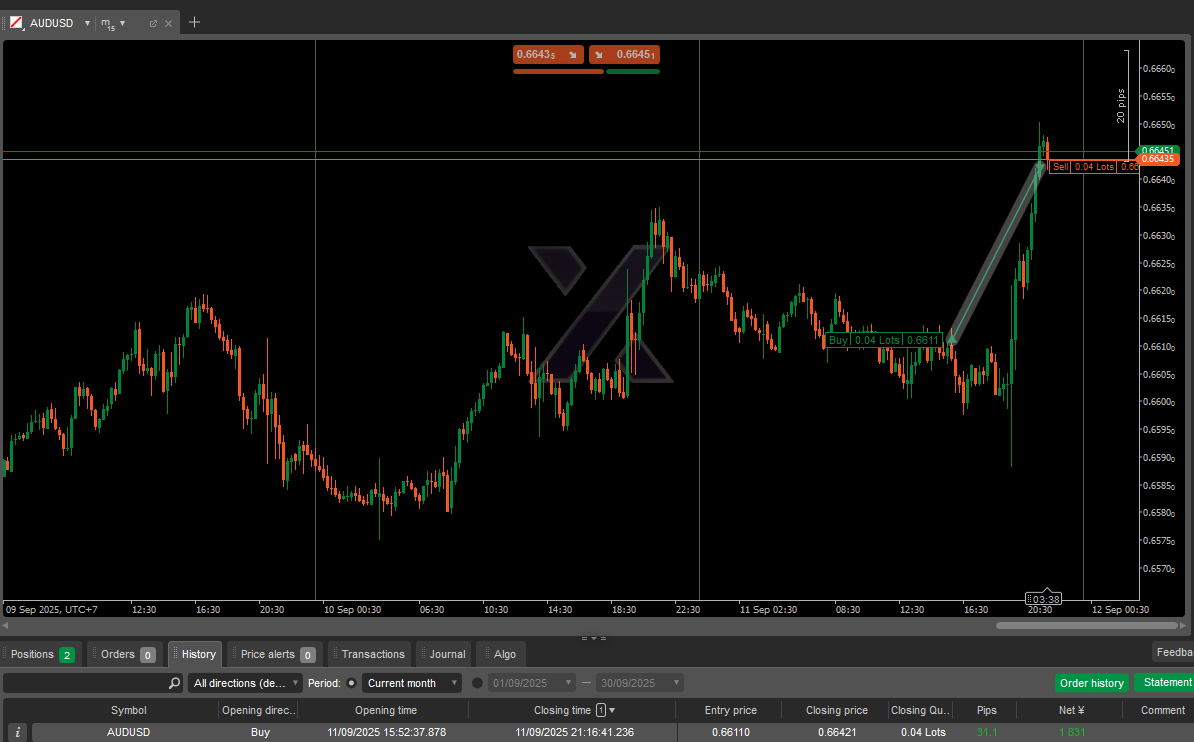Select the preset Period radio button
Screen dimensions: 1194x742
click(351, 683)
